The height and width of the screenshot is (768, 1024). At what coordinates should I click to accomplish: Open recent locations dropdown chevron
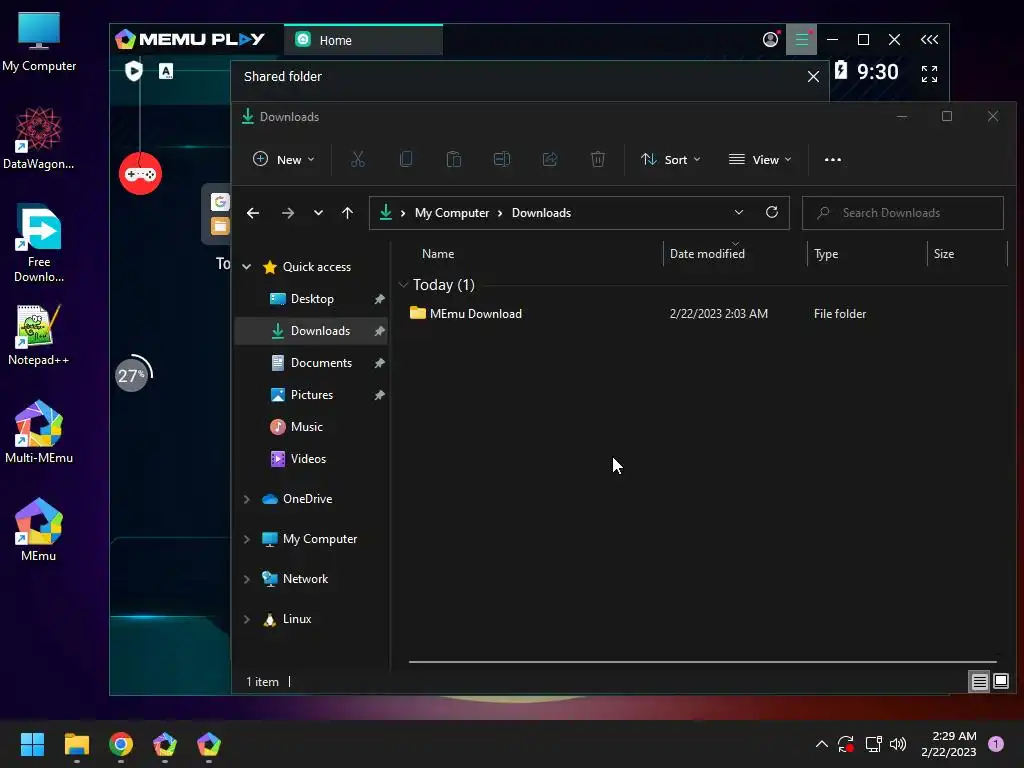(318, 213)
